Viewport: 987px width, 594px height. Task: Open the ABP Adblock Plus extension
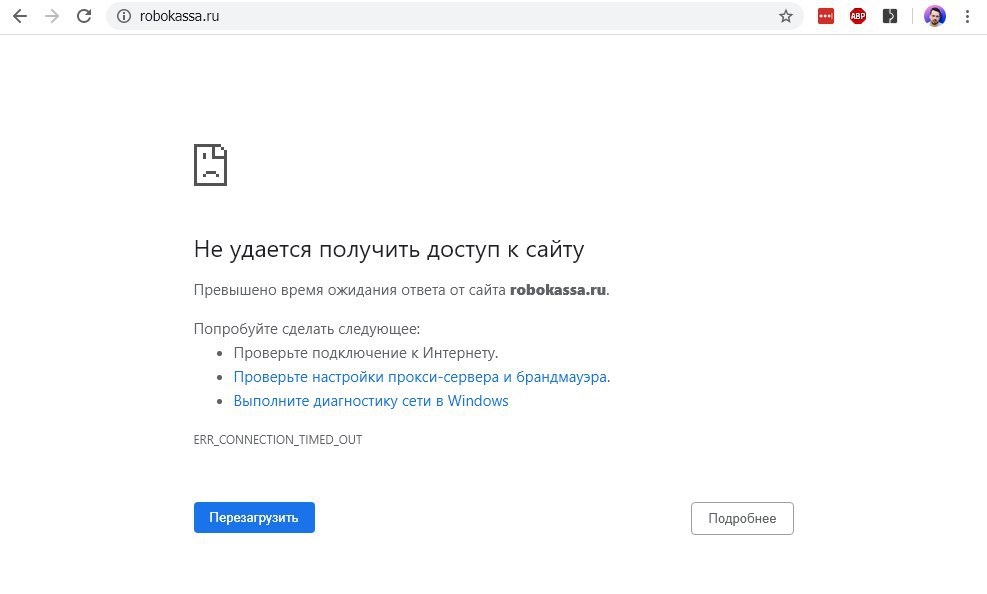[858, 16]
